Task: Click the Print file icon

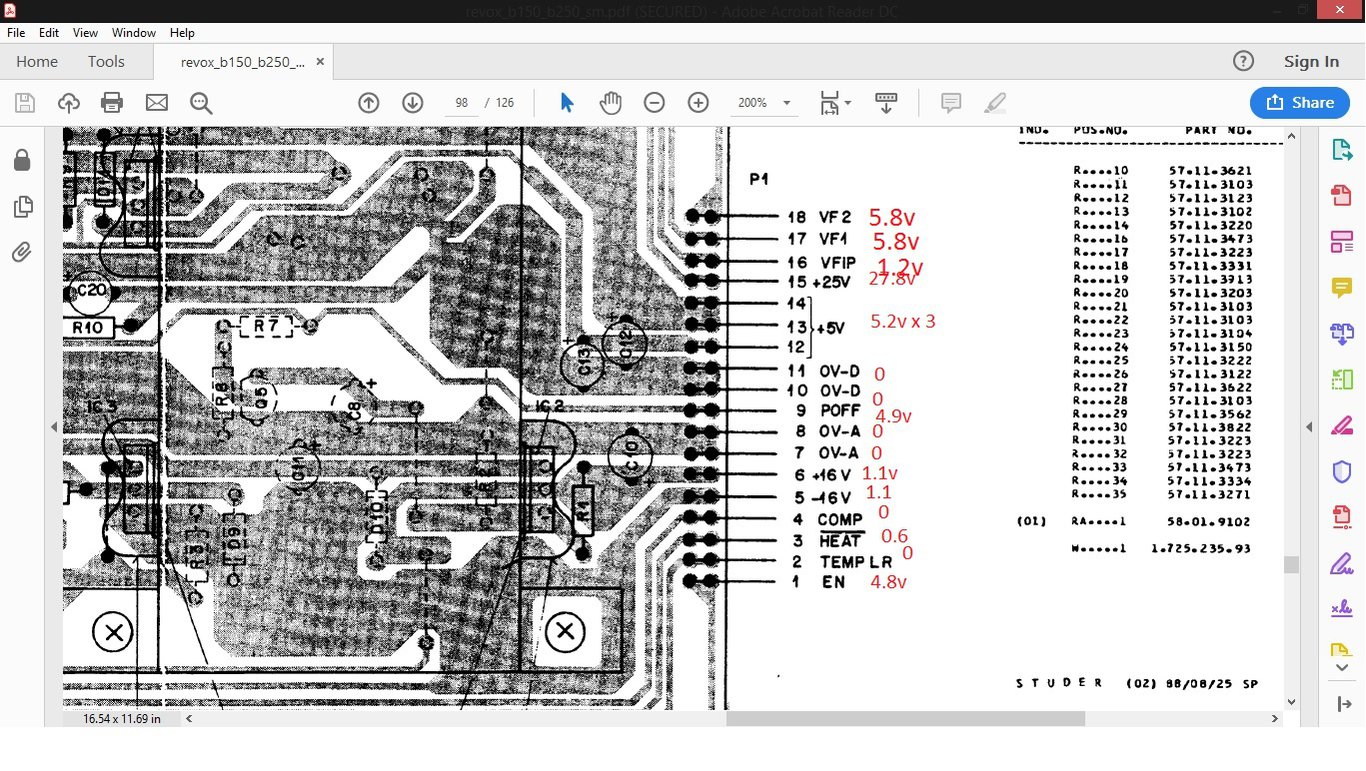Action: point(112,103)
